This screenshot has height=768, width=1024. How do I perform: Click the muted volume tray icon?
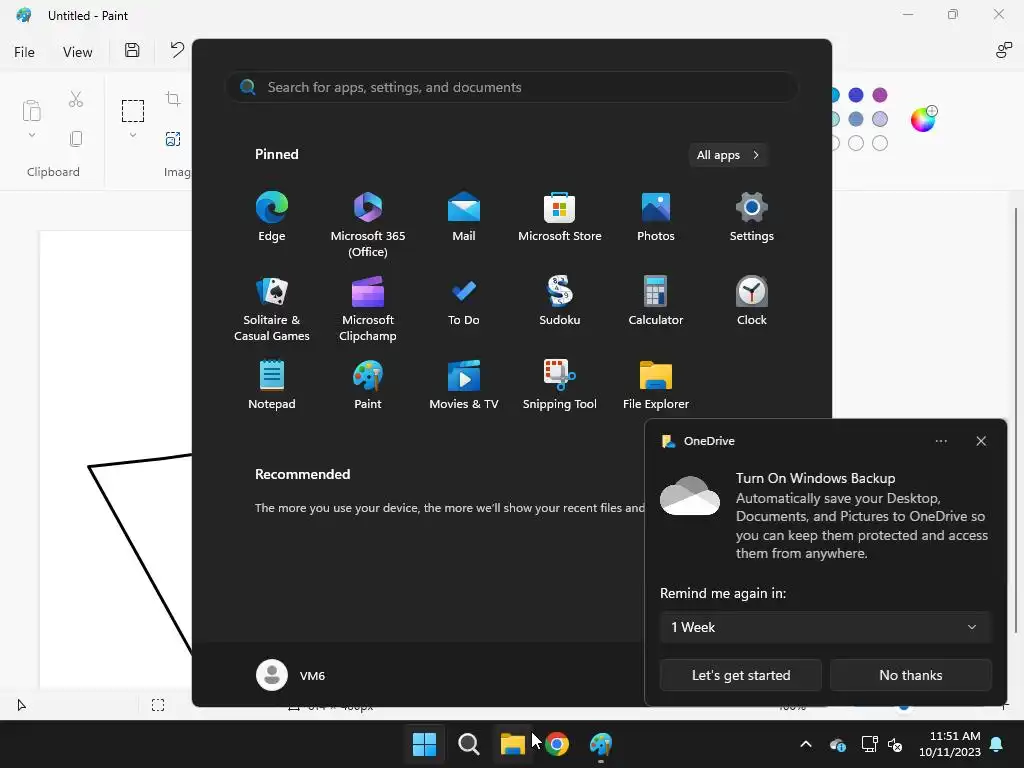tap(895, 744)
